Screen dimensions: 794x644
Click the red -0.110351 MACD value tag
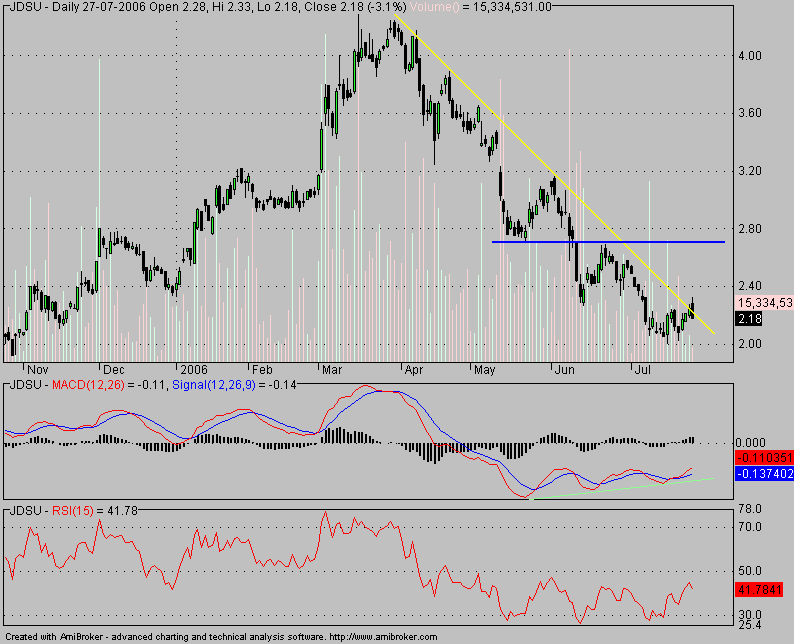click(764, 458)
